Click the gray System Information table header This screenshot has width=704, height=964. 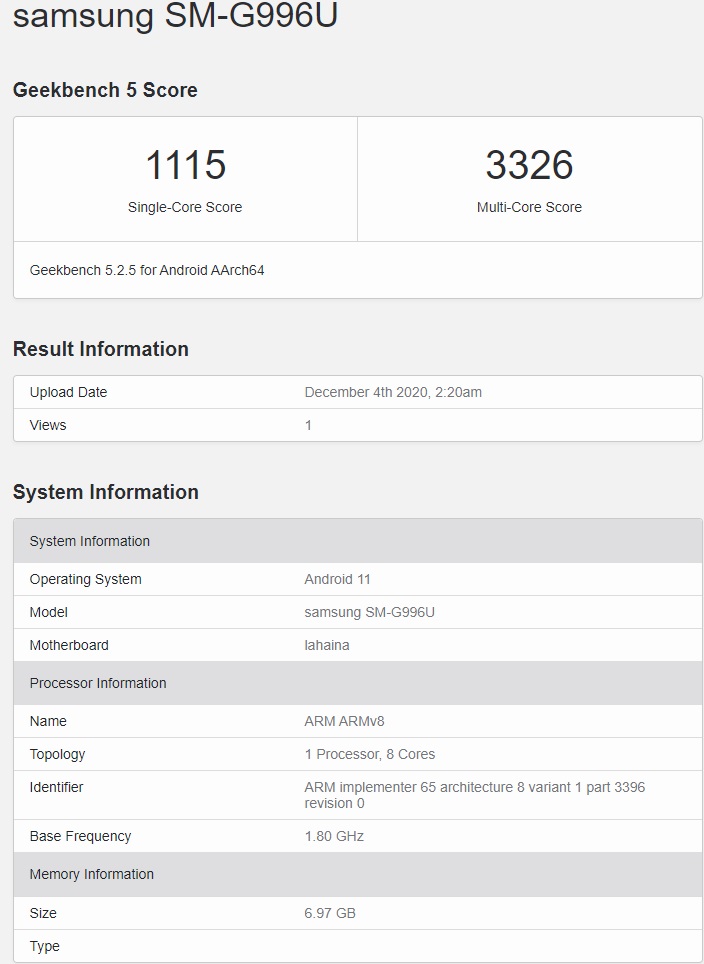[358, 541]
